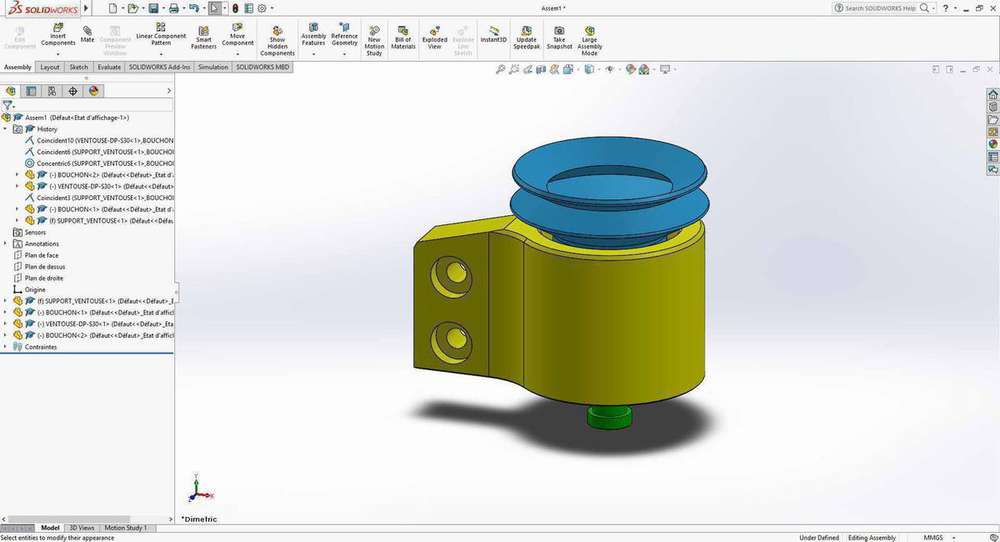
Task: Open Motion Study 1 bottom tab
Action: (125, 528)
